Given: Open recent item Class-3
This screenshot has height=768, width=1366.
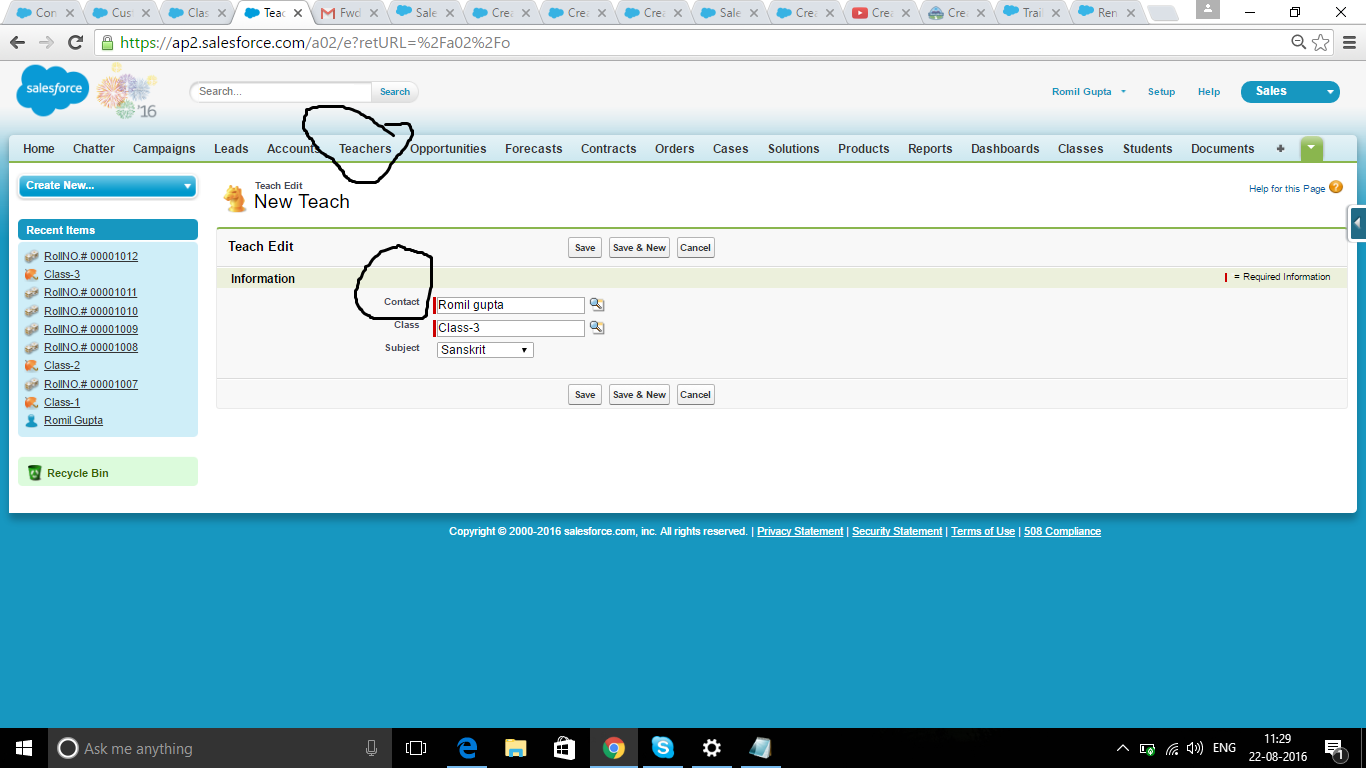Looking at the screenshot, I should (x=62, y=274).
